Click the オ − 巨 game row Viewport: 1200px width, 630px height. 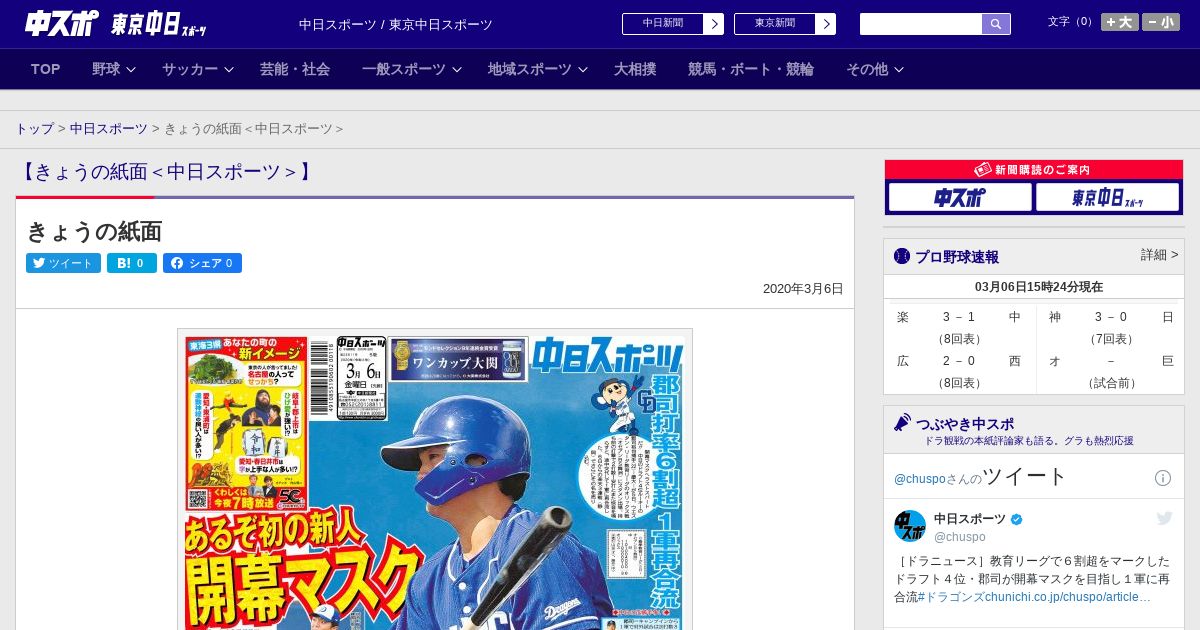click(x=1111, y=361)
